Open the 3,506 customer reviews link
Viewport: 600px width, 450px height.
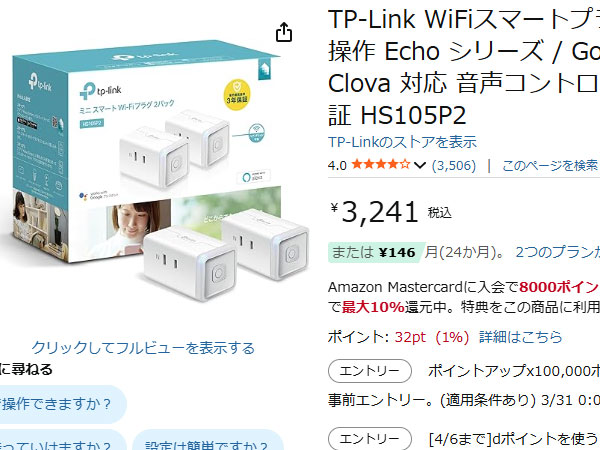[454, 166]
